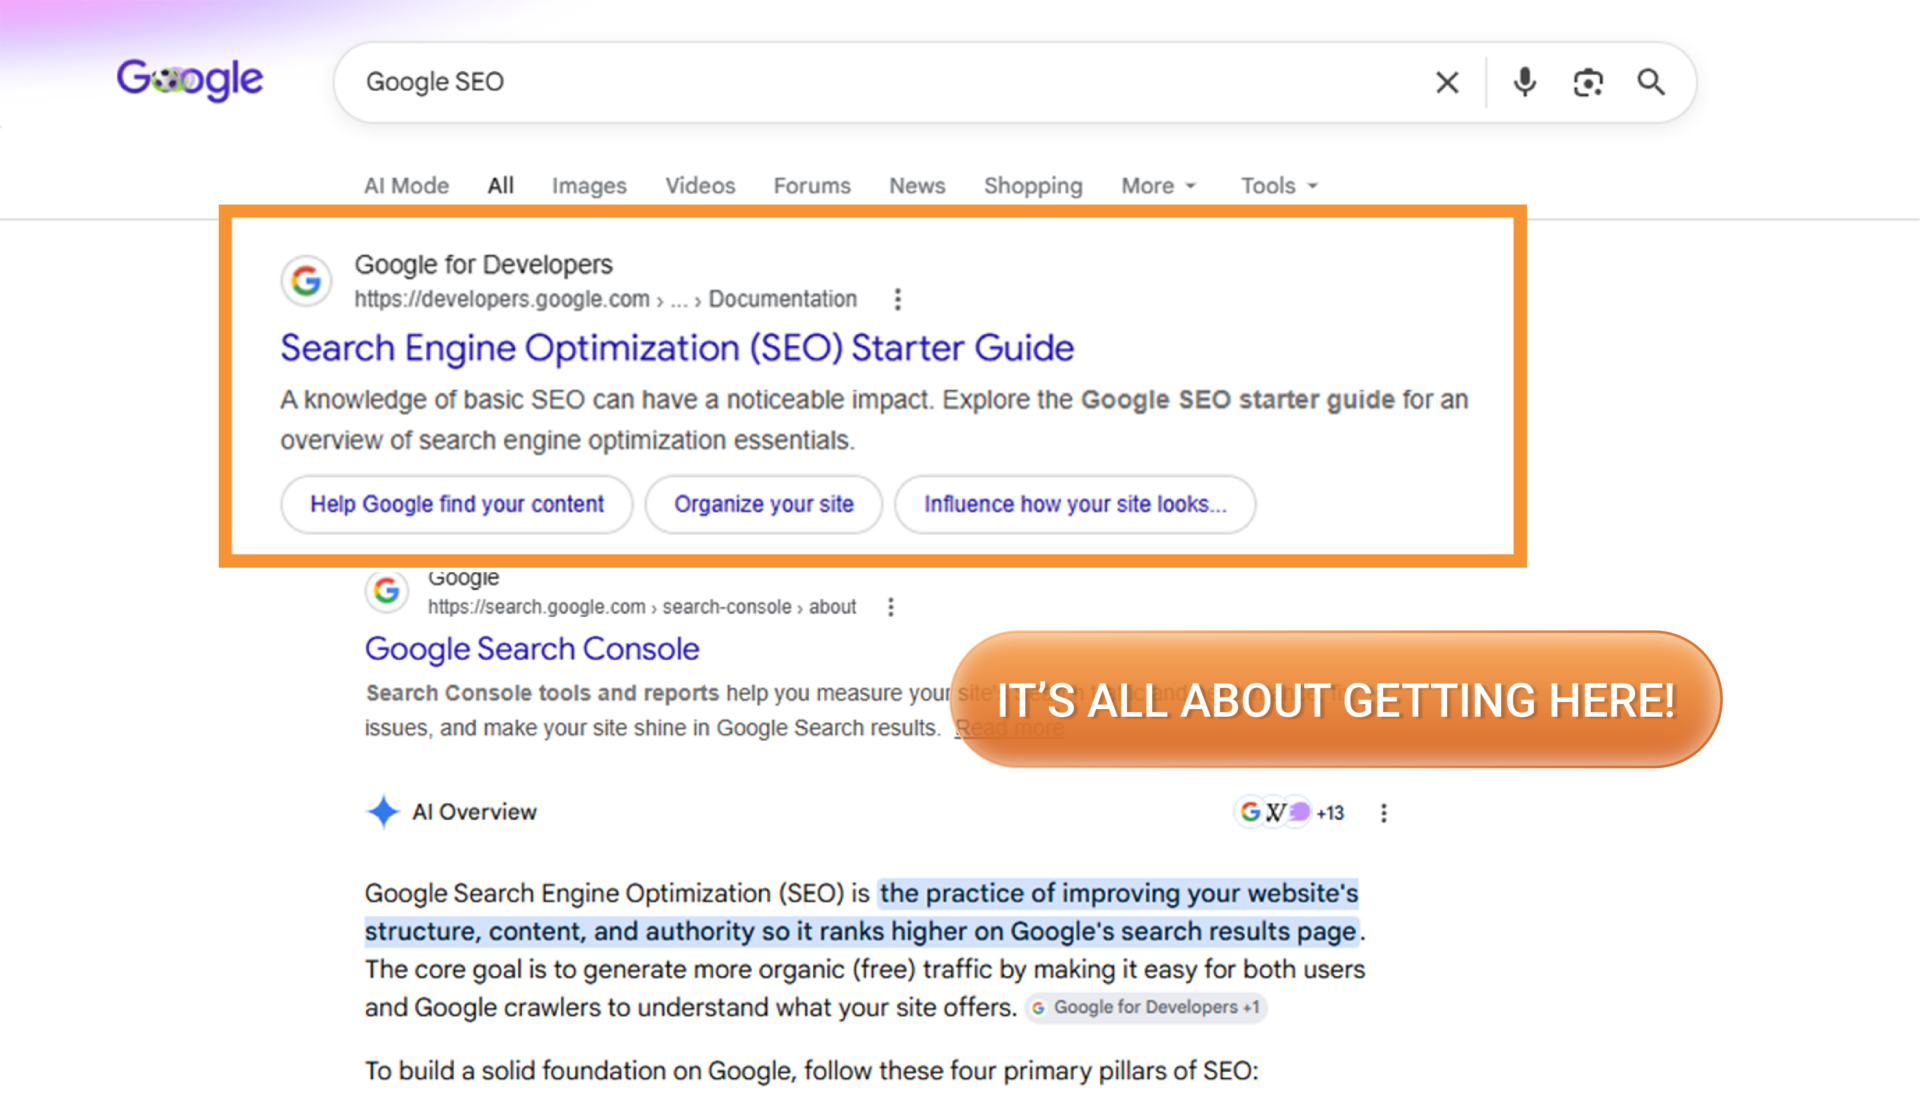
Task: Click Organize your site chip
Action: pyautogui.click(x=764, y=504)
